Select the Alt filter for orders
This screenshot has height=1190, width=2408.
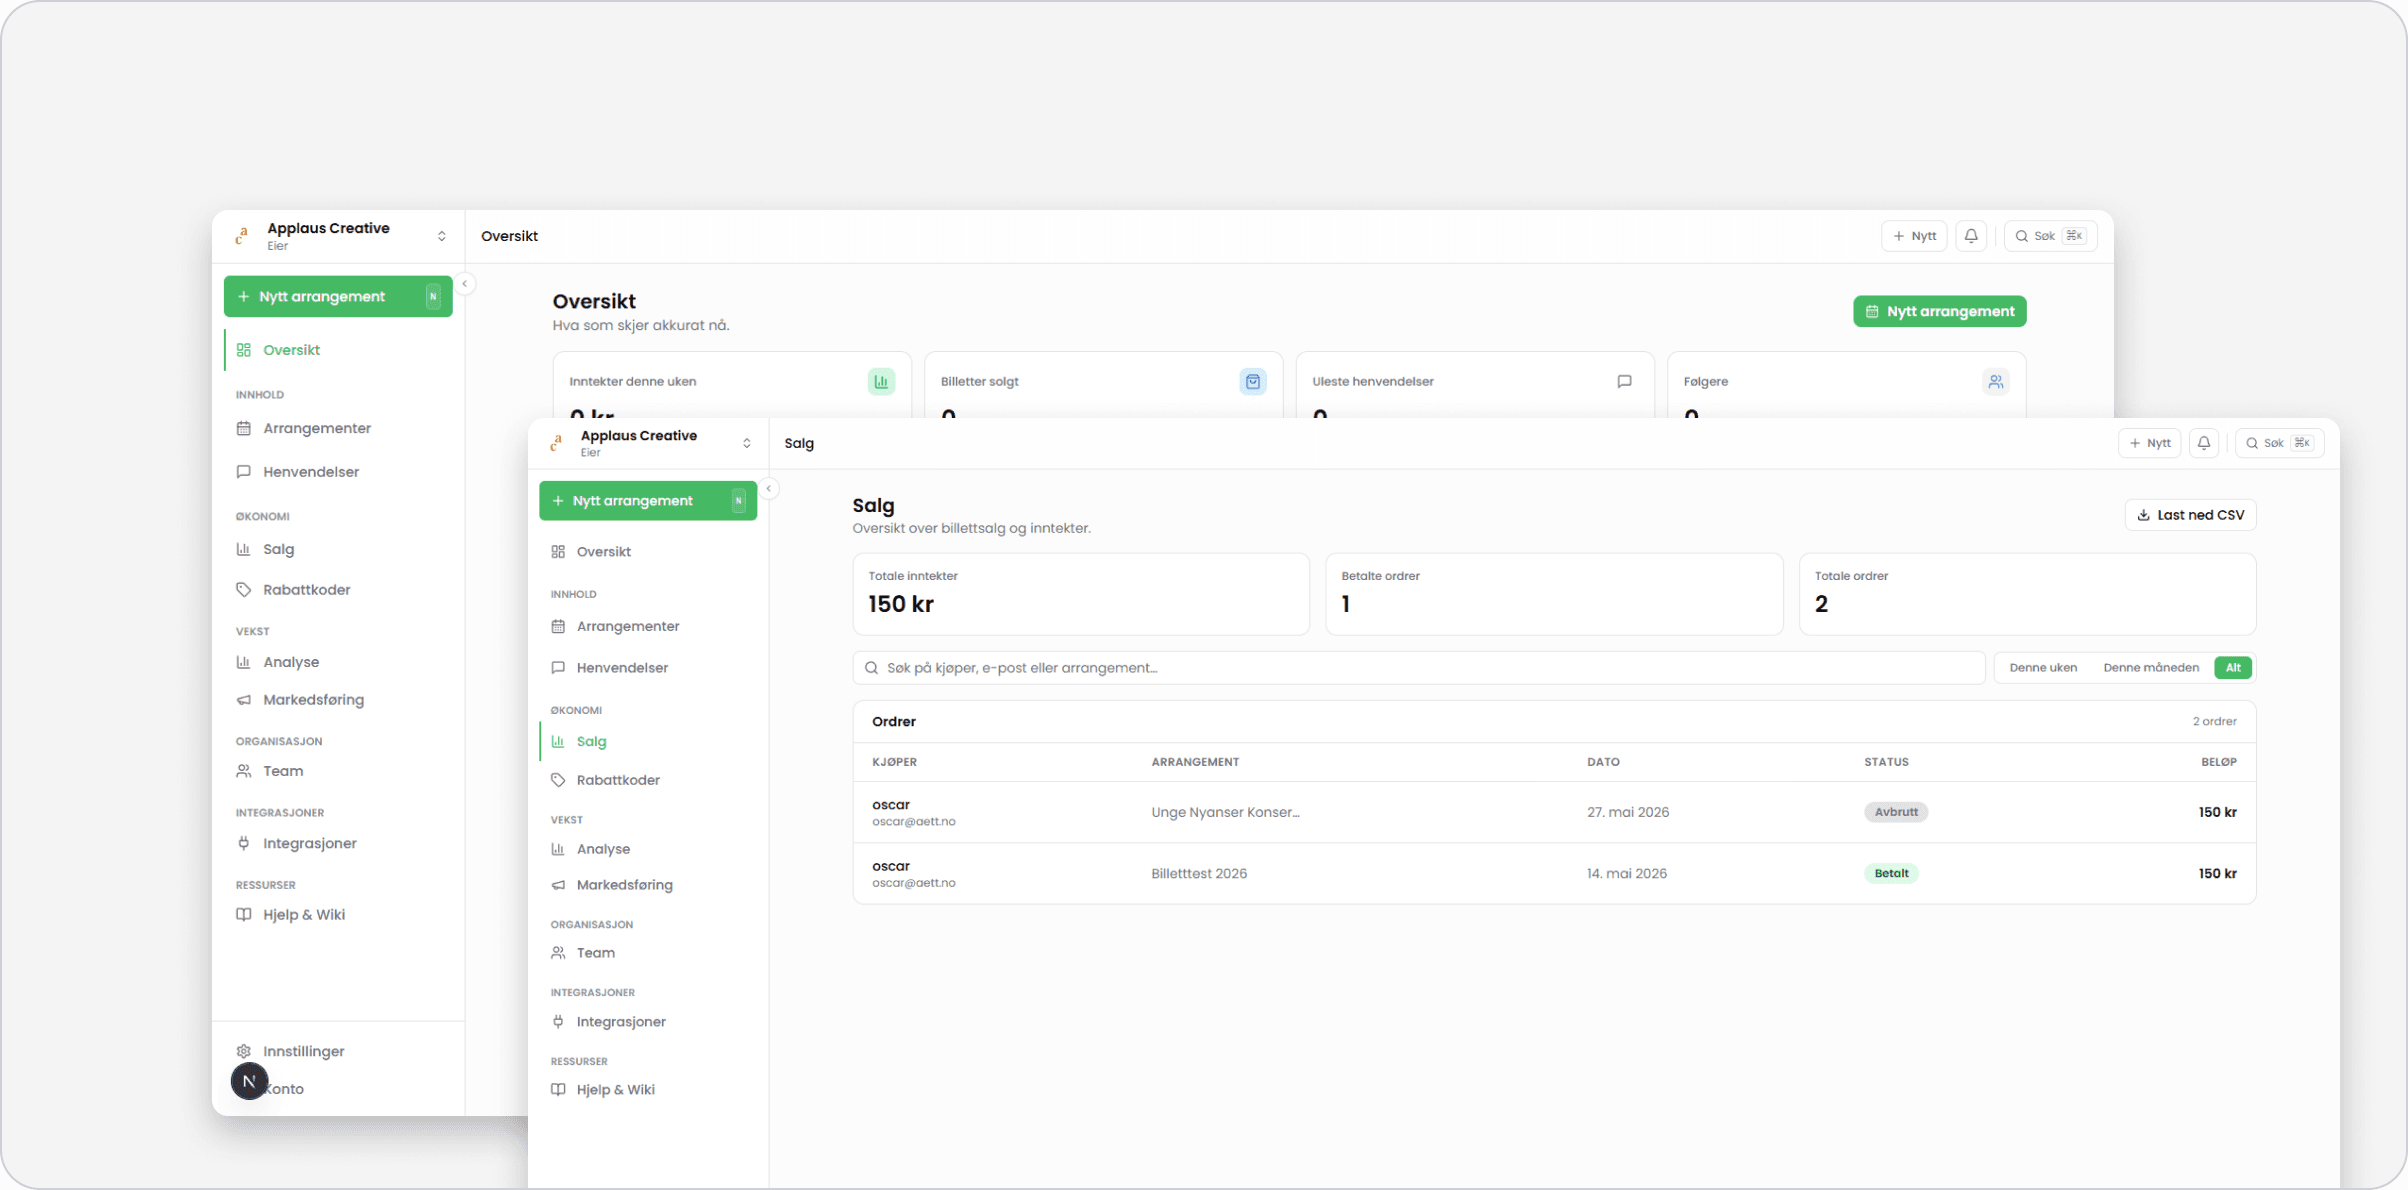(x=2232, y=668)
